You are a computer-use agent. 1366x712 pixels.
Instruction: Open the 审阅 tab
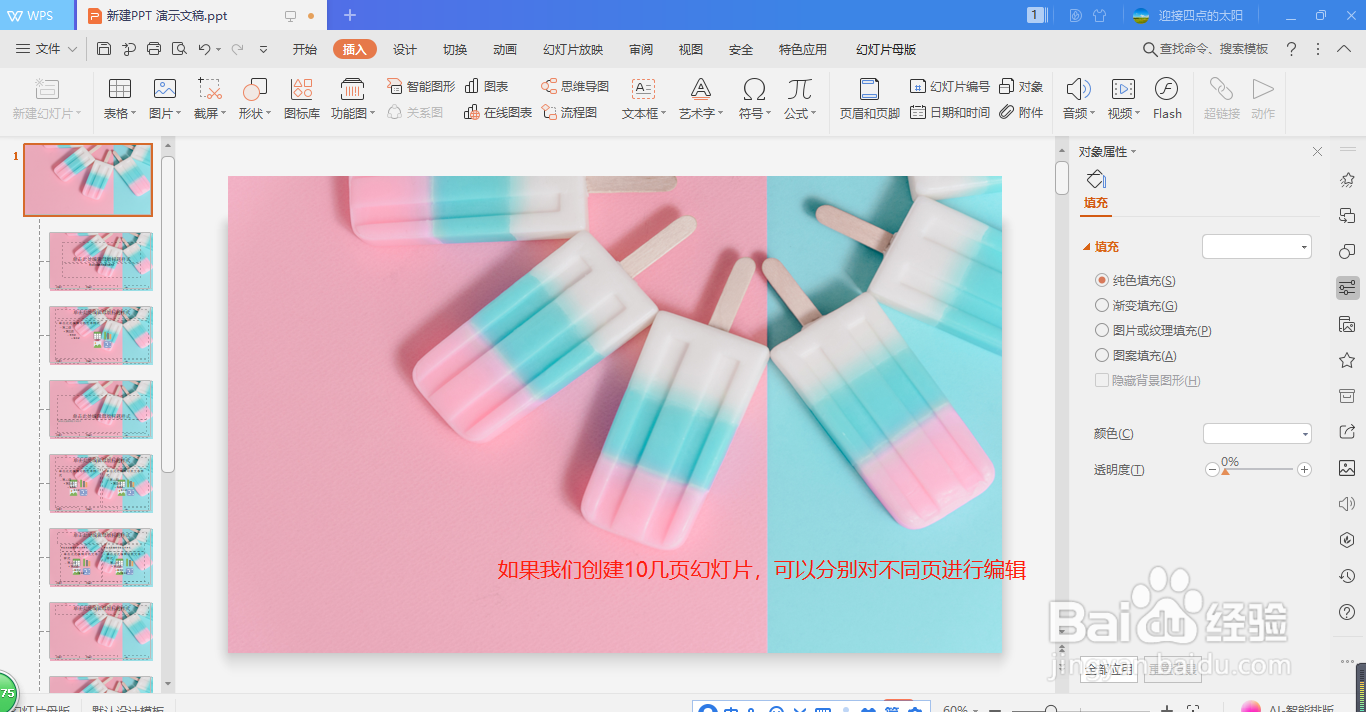pyautogui.click(x=641, y=49)
